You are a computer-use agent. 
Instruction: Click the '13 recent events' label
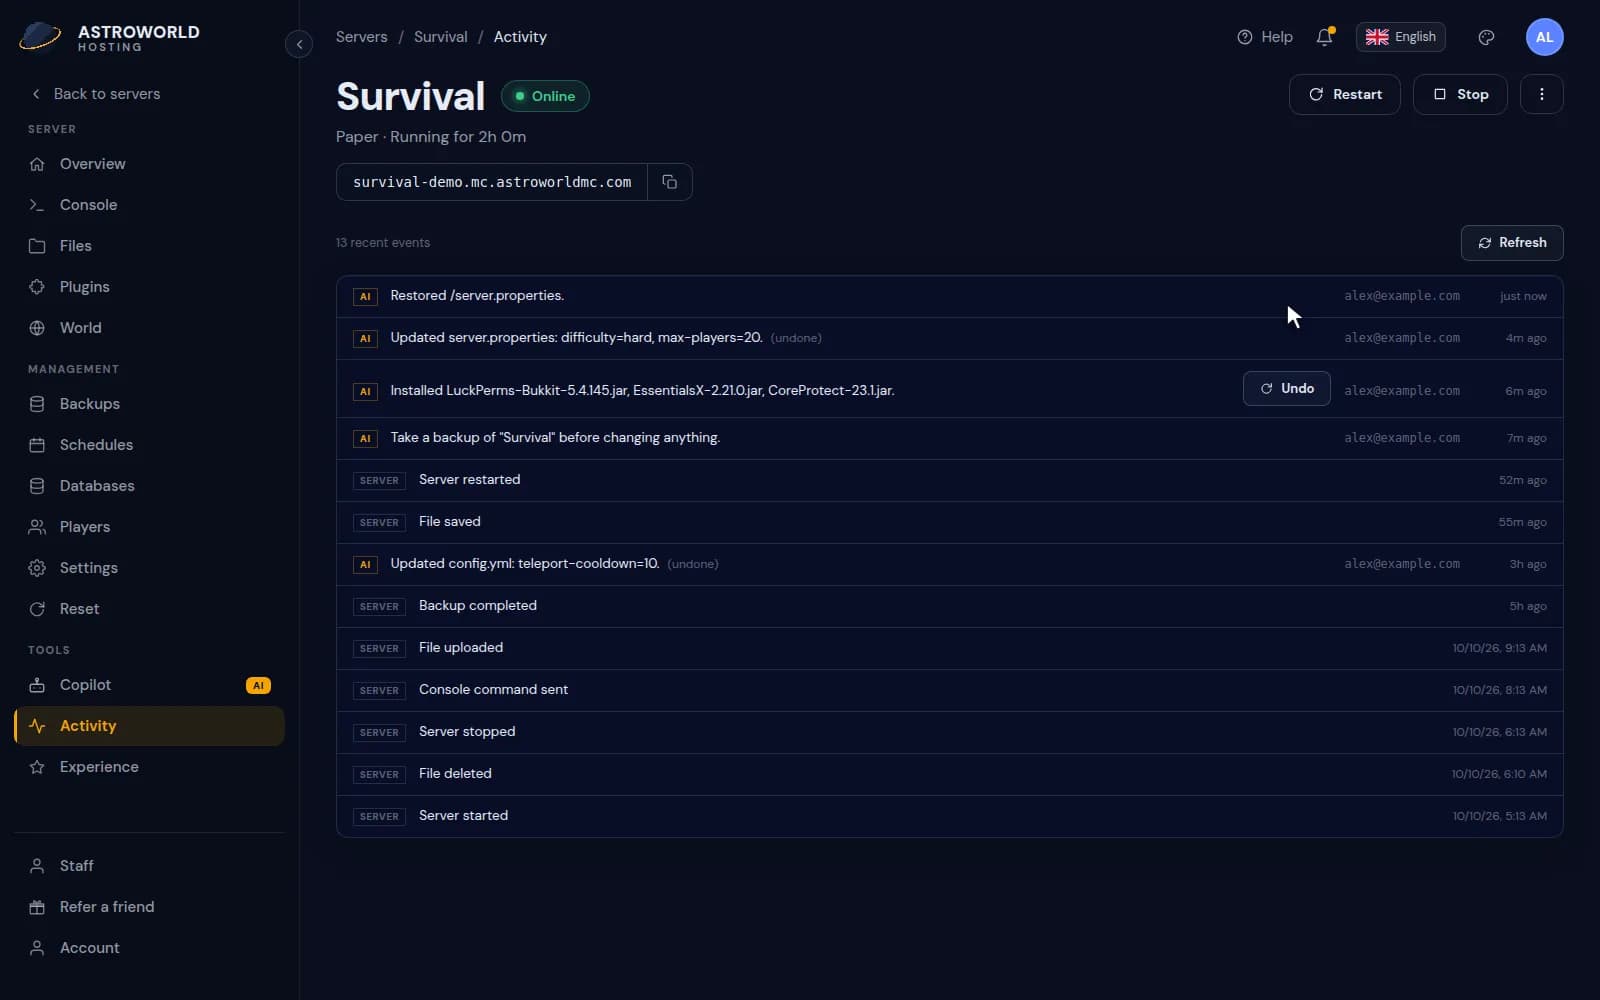(383, 243)
